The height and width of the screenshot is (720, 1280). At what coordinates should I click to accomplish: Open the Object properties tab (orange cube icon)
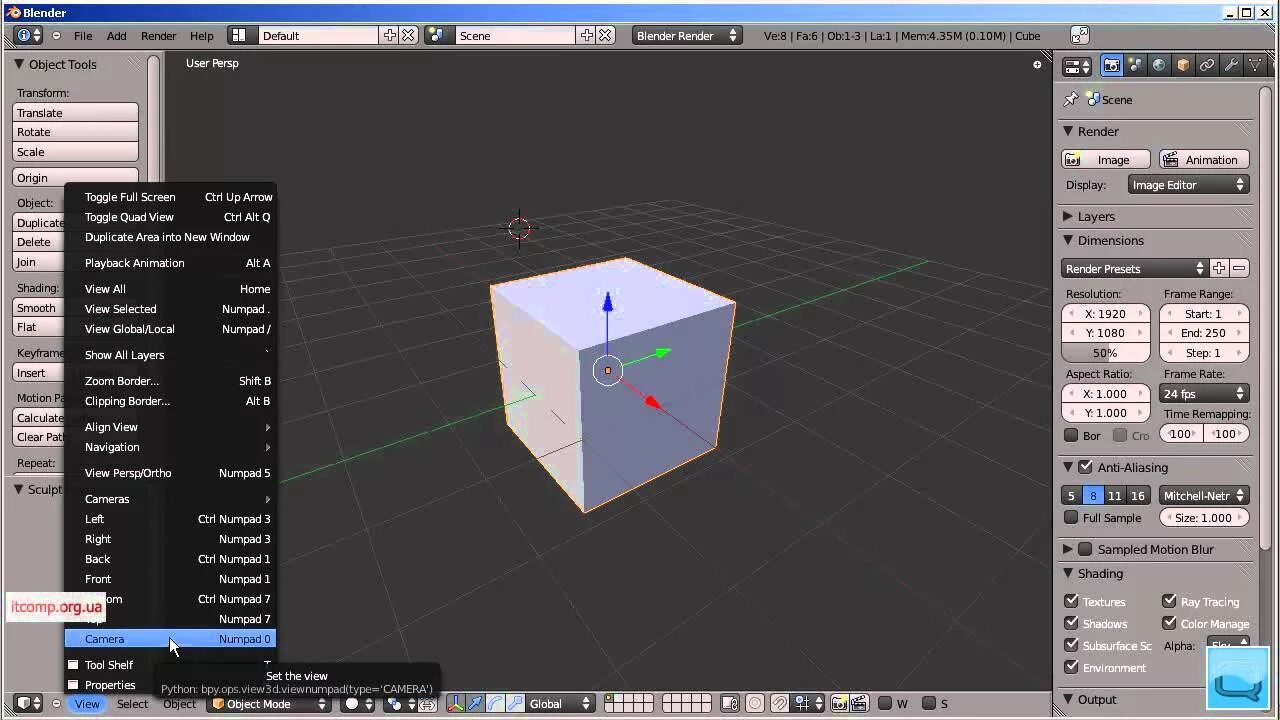(x=1183, y=65)
